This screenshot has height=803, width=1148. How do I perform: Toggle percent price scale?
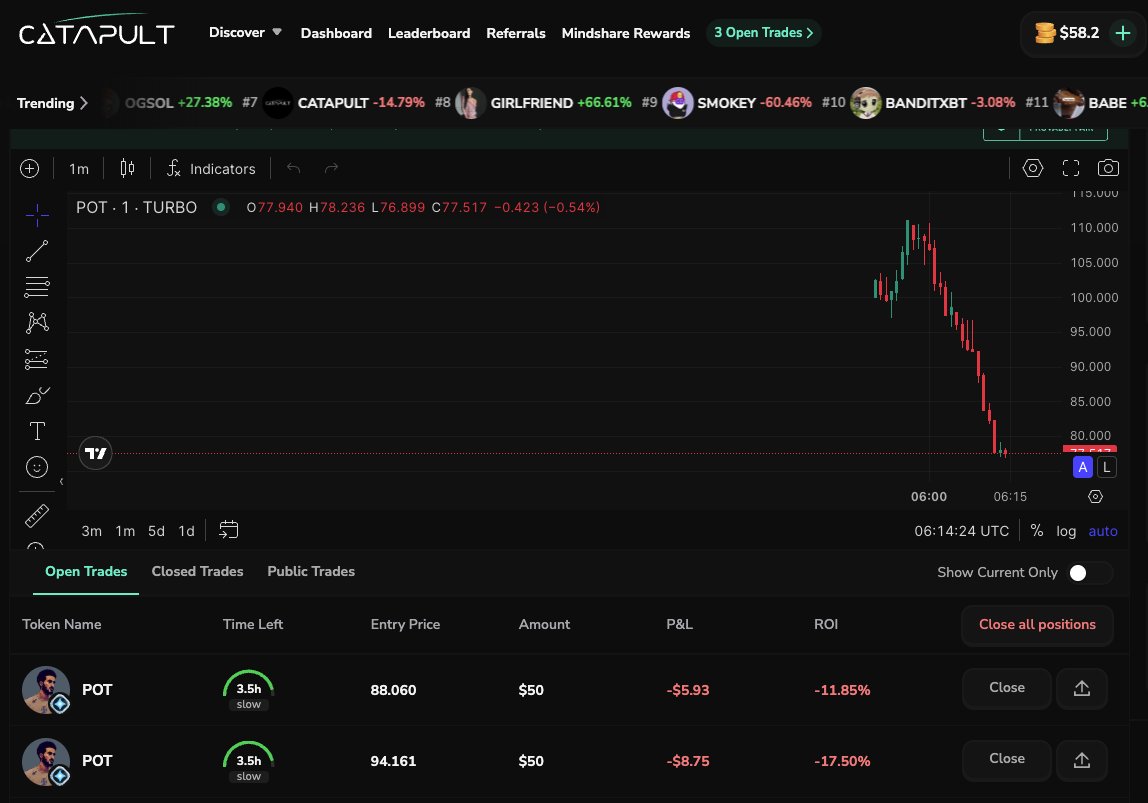pyautogui.click(x=1037, y=531)
